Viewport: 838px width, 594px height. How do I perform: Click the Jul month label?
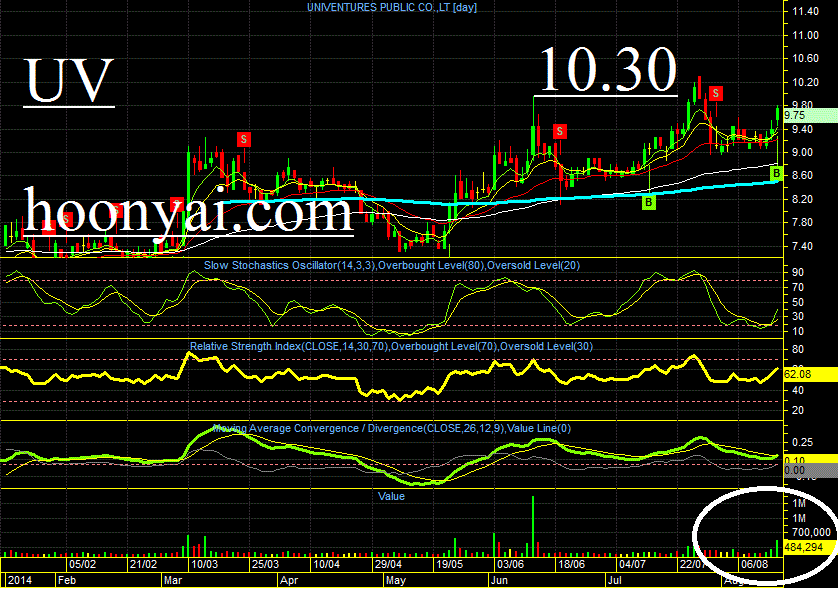(615, 581)
